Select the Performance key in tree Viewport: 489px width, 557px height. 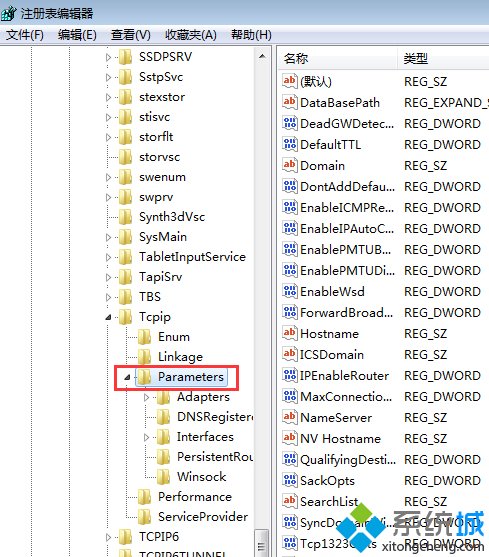195,497
